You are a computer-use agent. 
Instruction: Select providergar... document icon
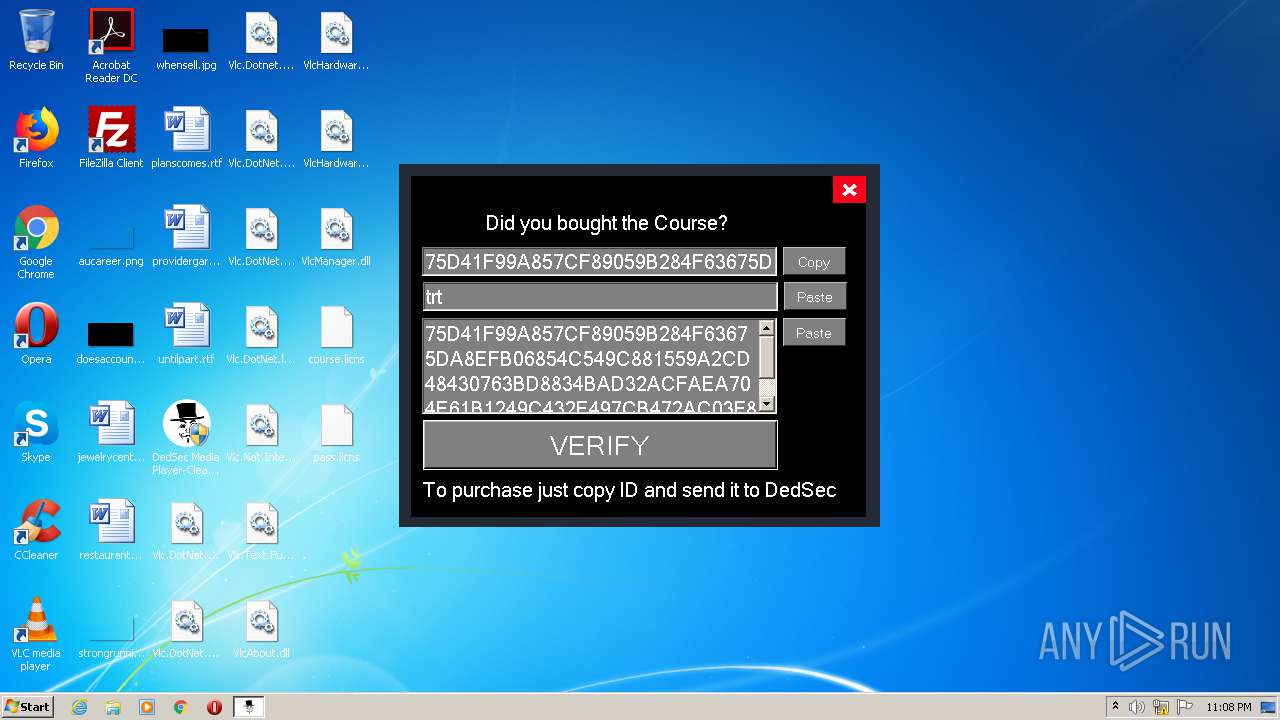(186, 236)
